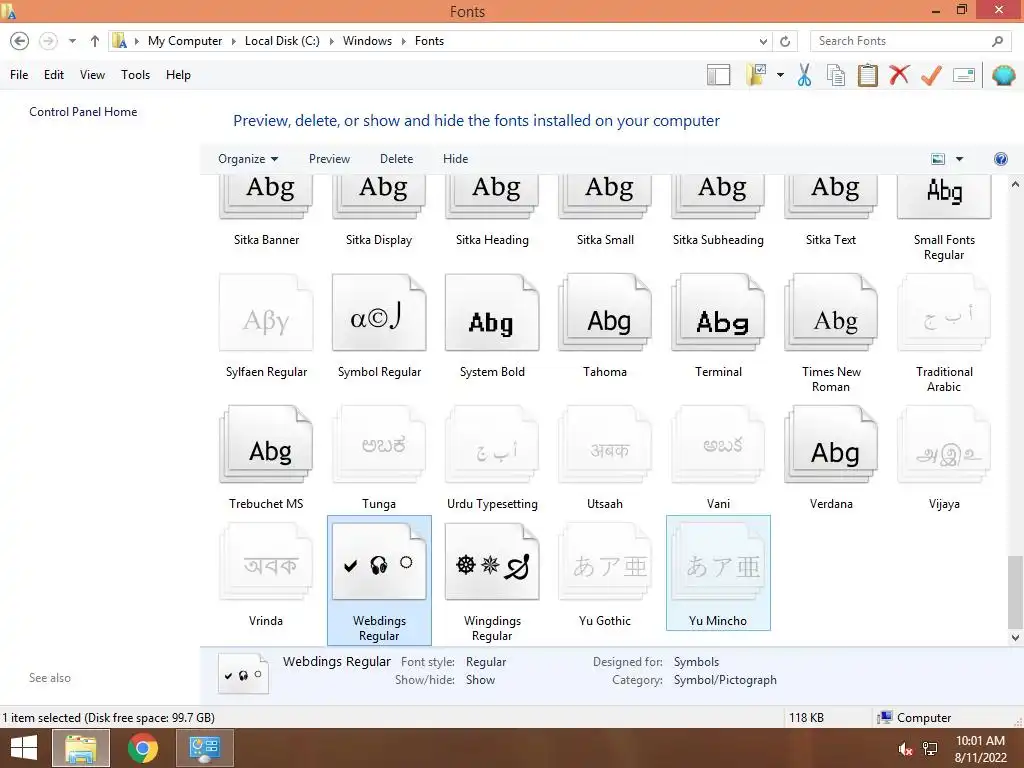Click the Cut scissors icon
The height and width of the screenshot is (768, 1024).
click(805, 75)
